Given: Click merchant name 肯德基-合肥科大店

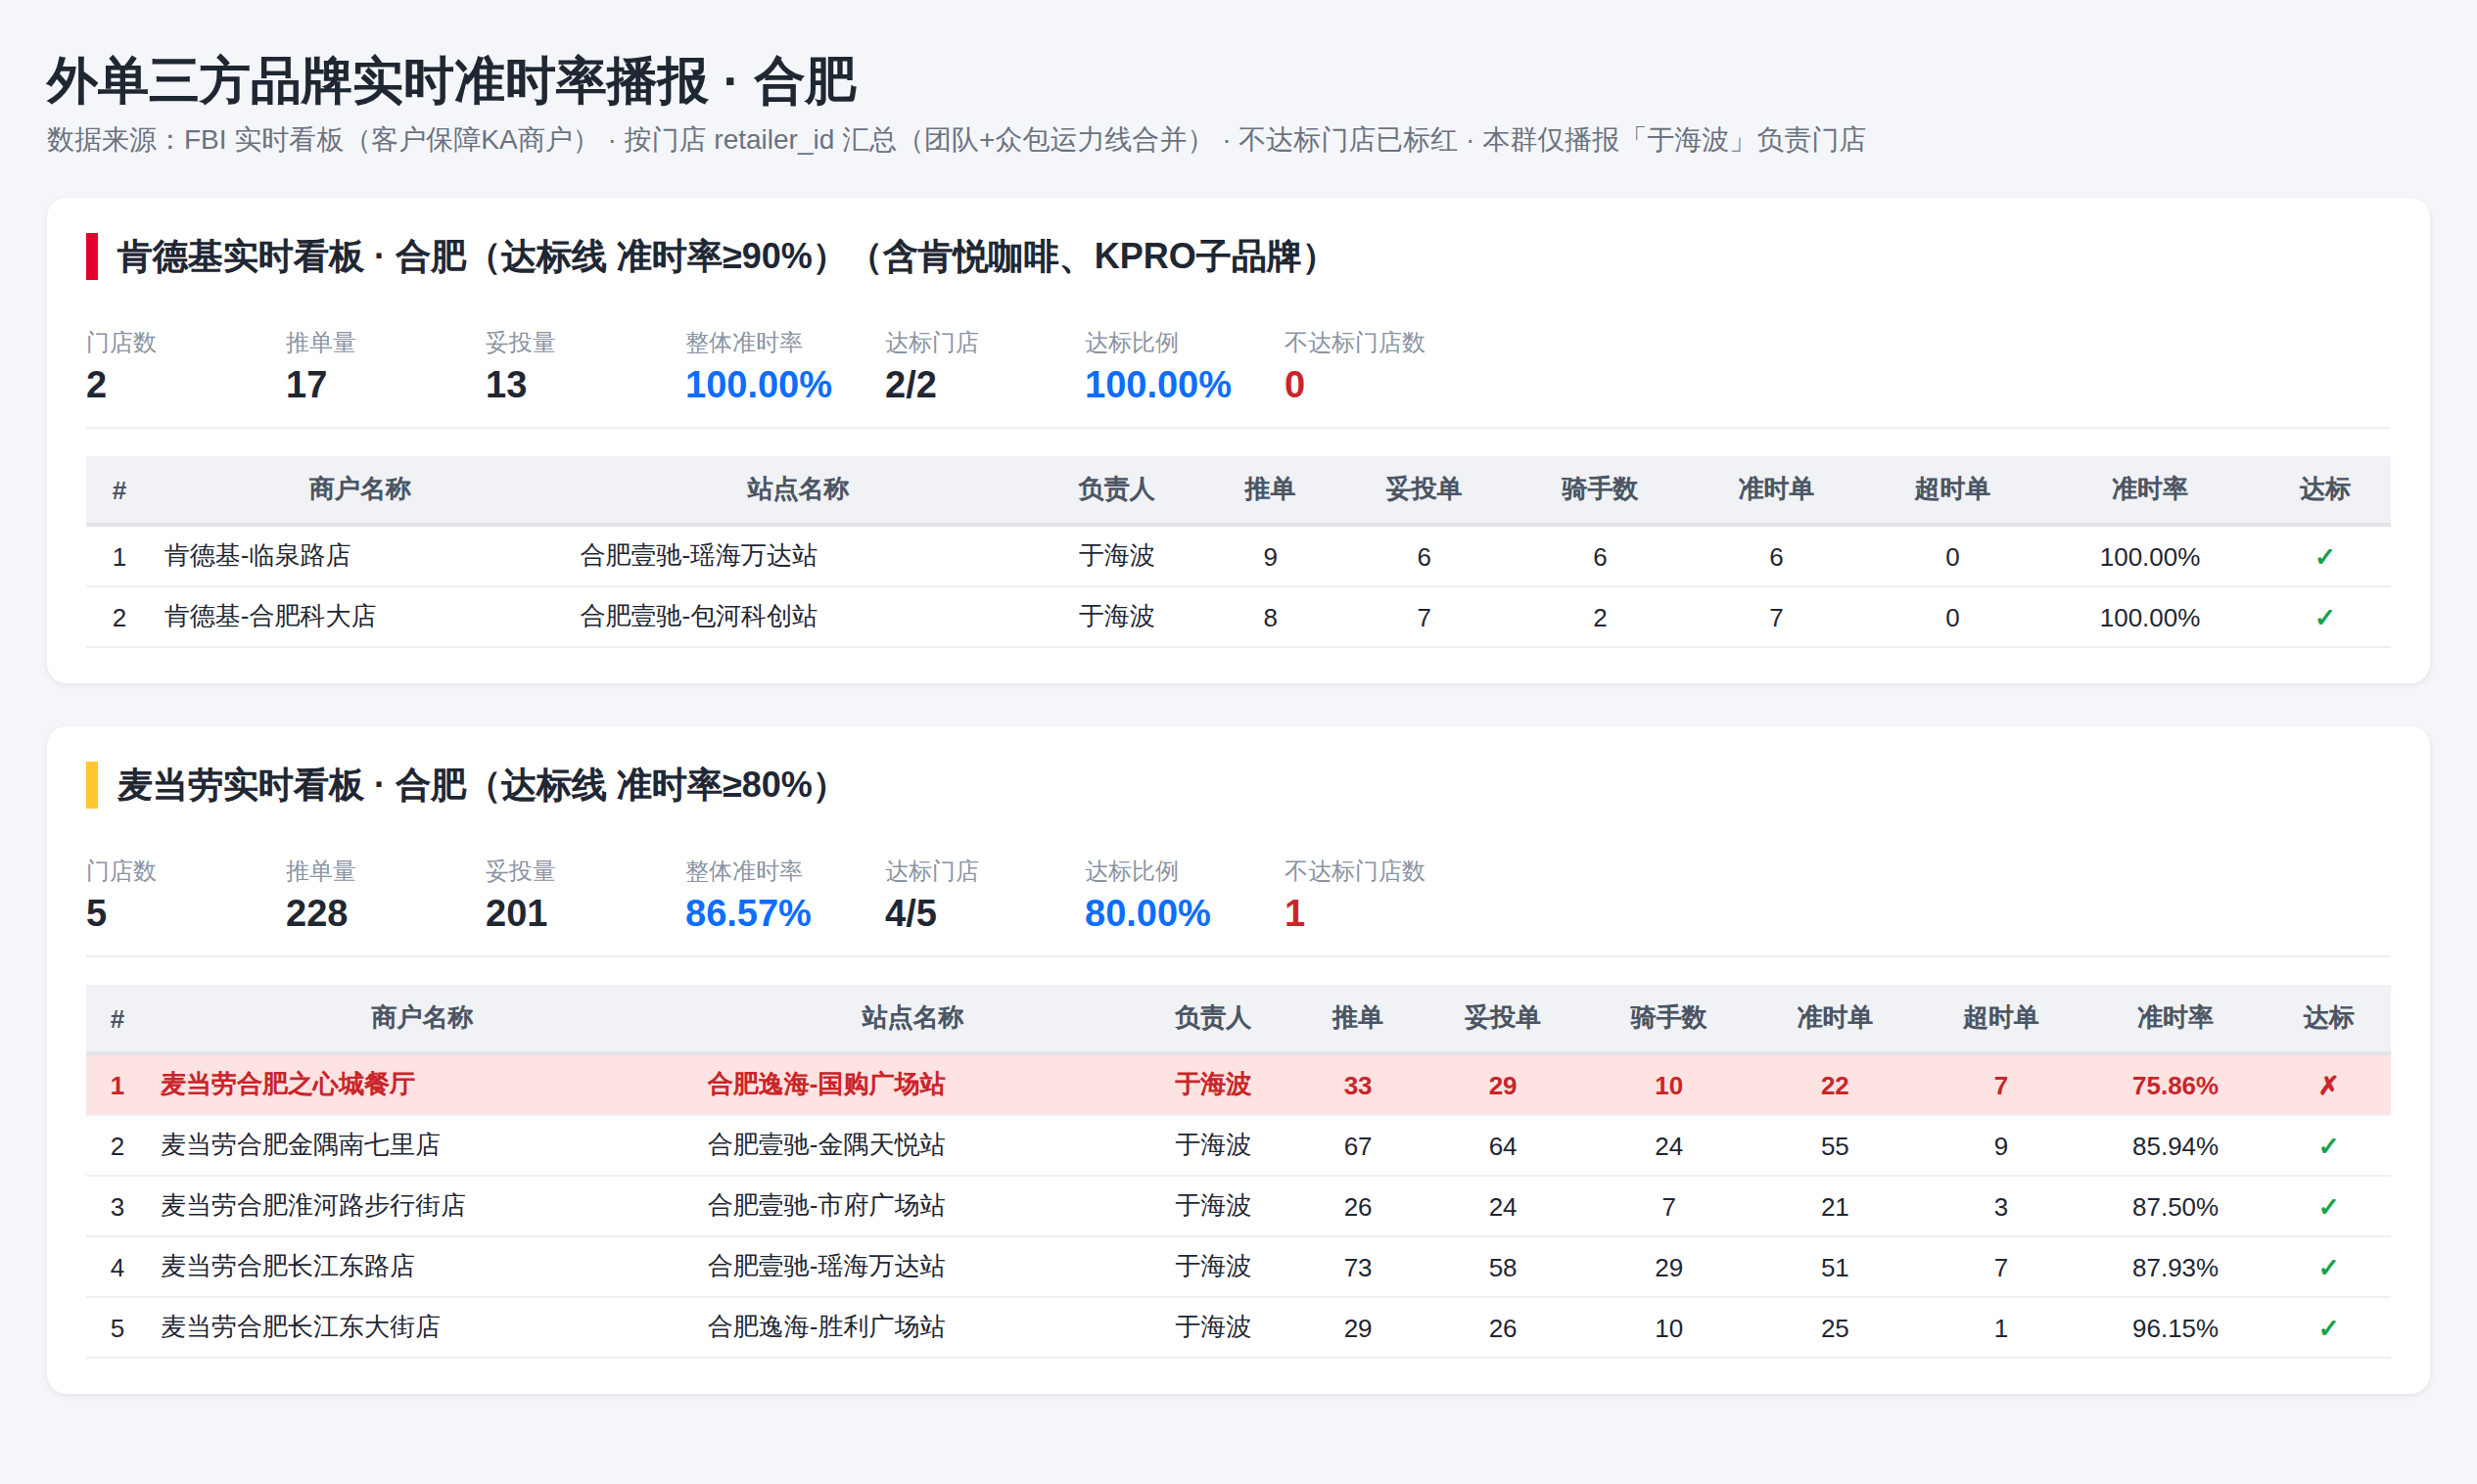Looking at the screenshot, I should (270, 617).
